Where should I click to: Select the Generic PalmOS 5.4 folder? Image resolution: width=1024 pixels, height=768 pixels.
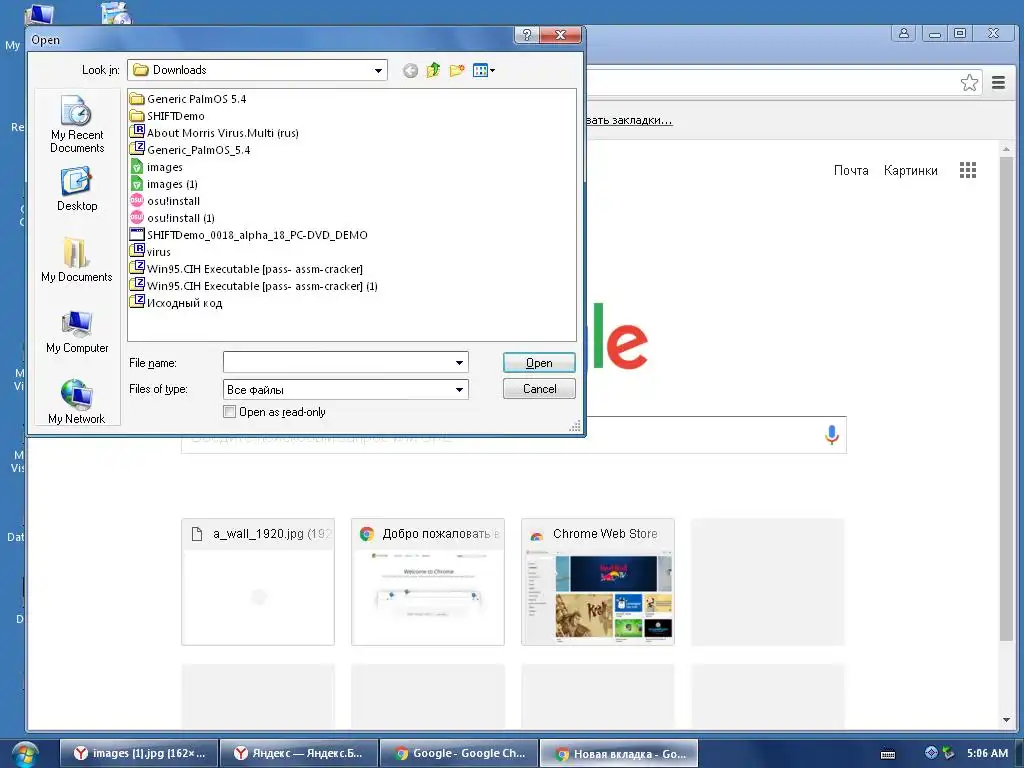188,99
